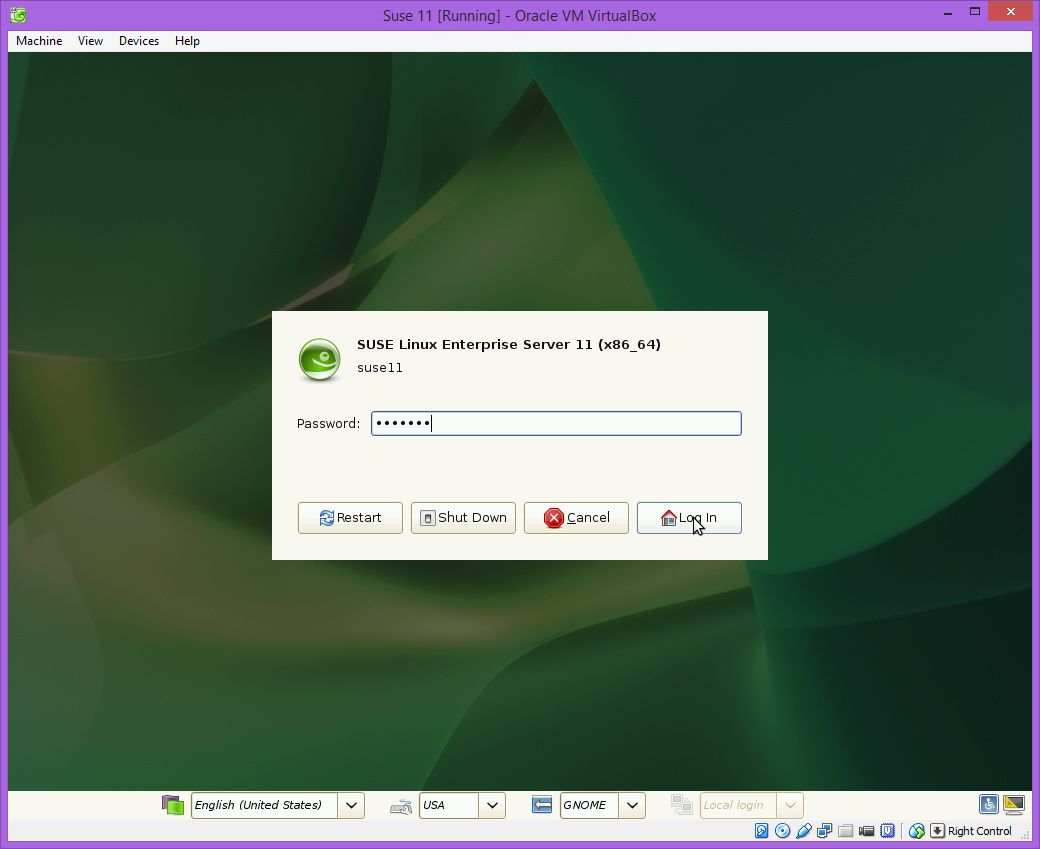The image size is (1040, 849).
Task: Click the optical disc indicator icon
Action: pyautogui.click(x=783, y=830)
